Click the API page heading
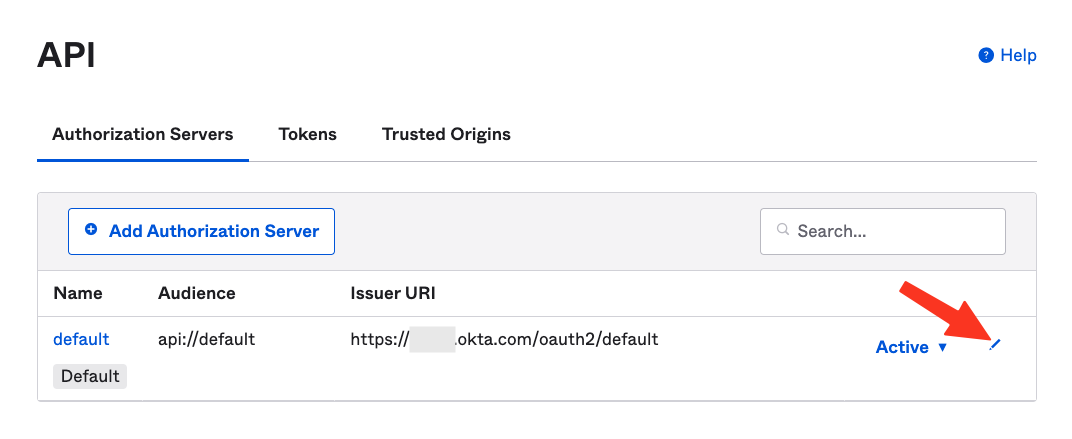 click(x=66, y=55)
